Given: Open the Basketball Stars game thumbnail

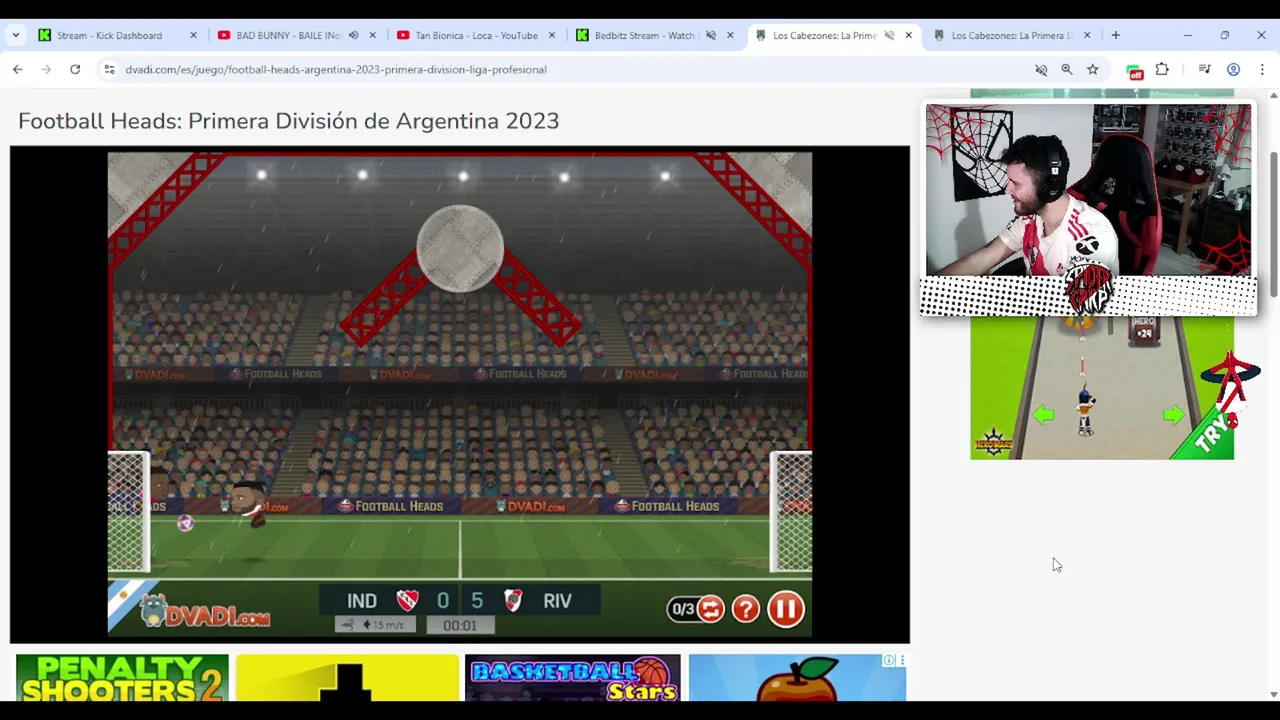Looking at the screenshot, I should pos(573,678).
